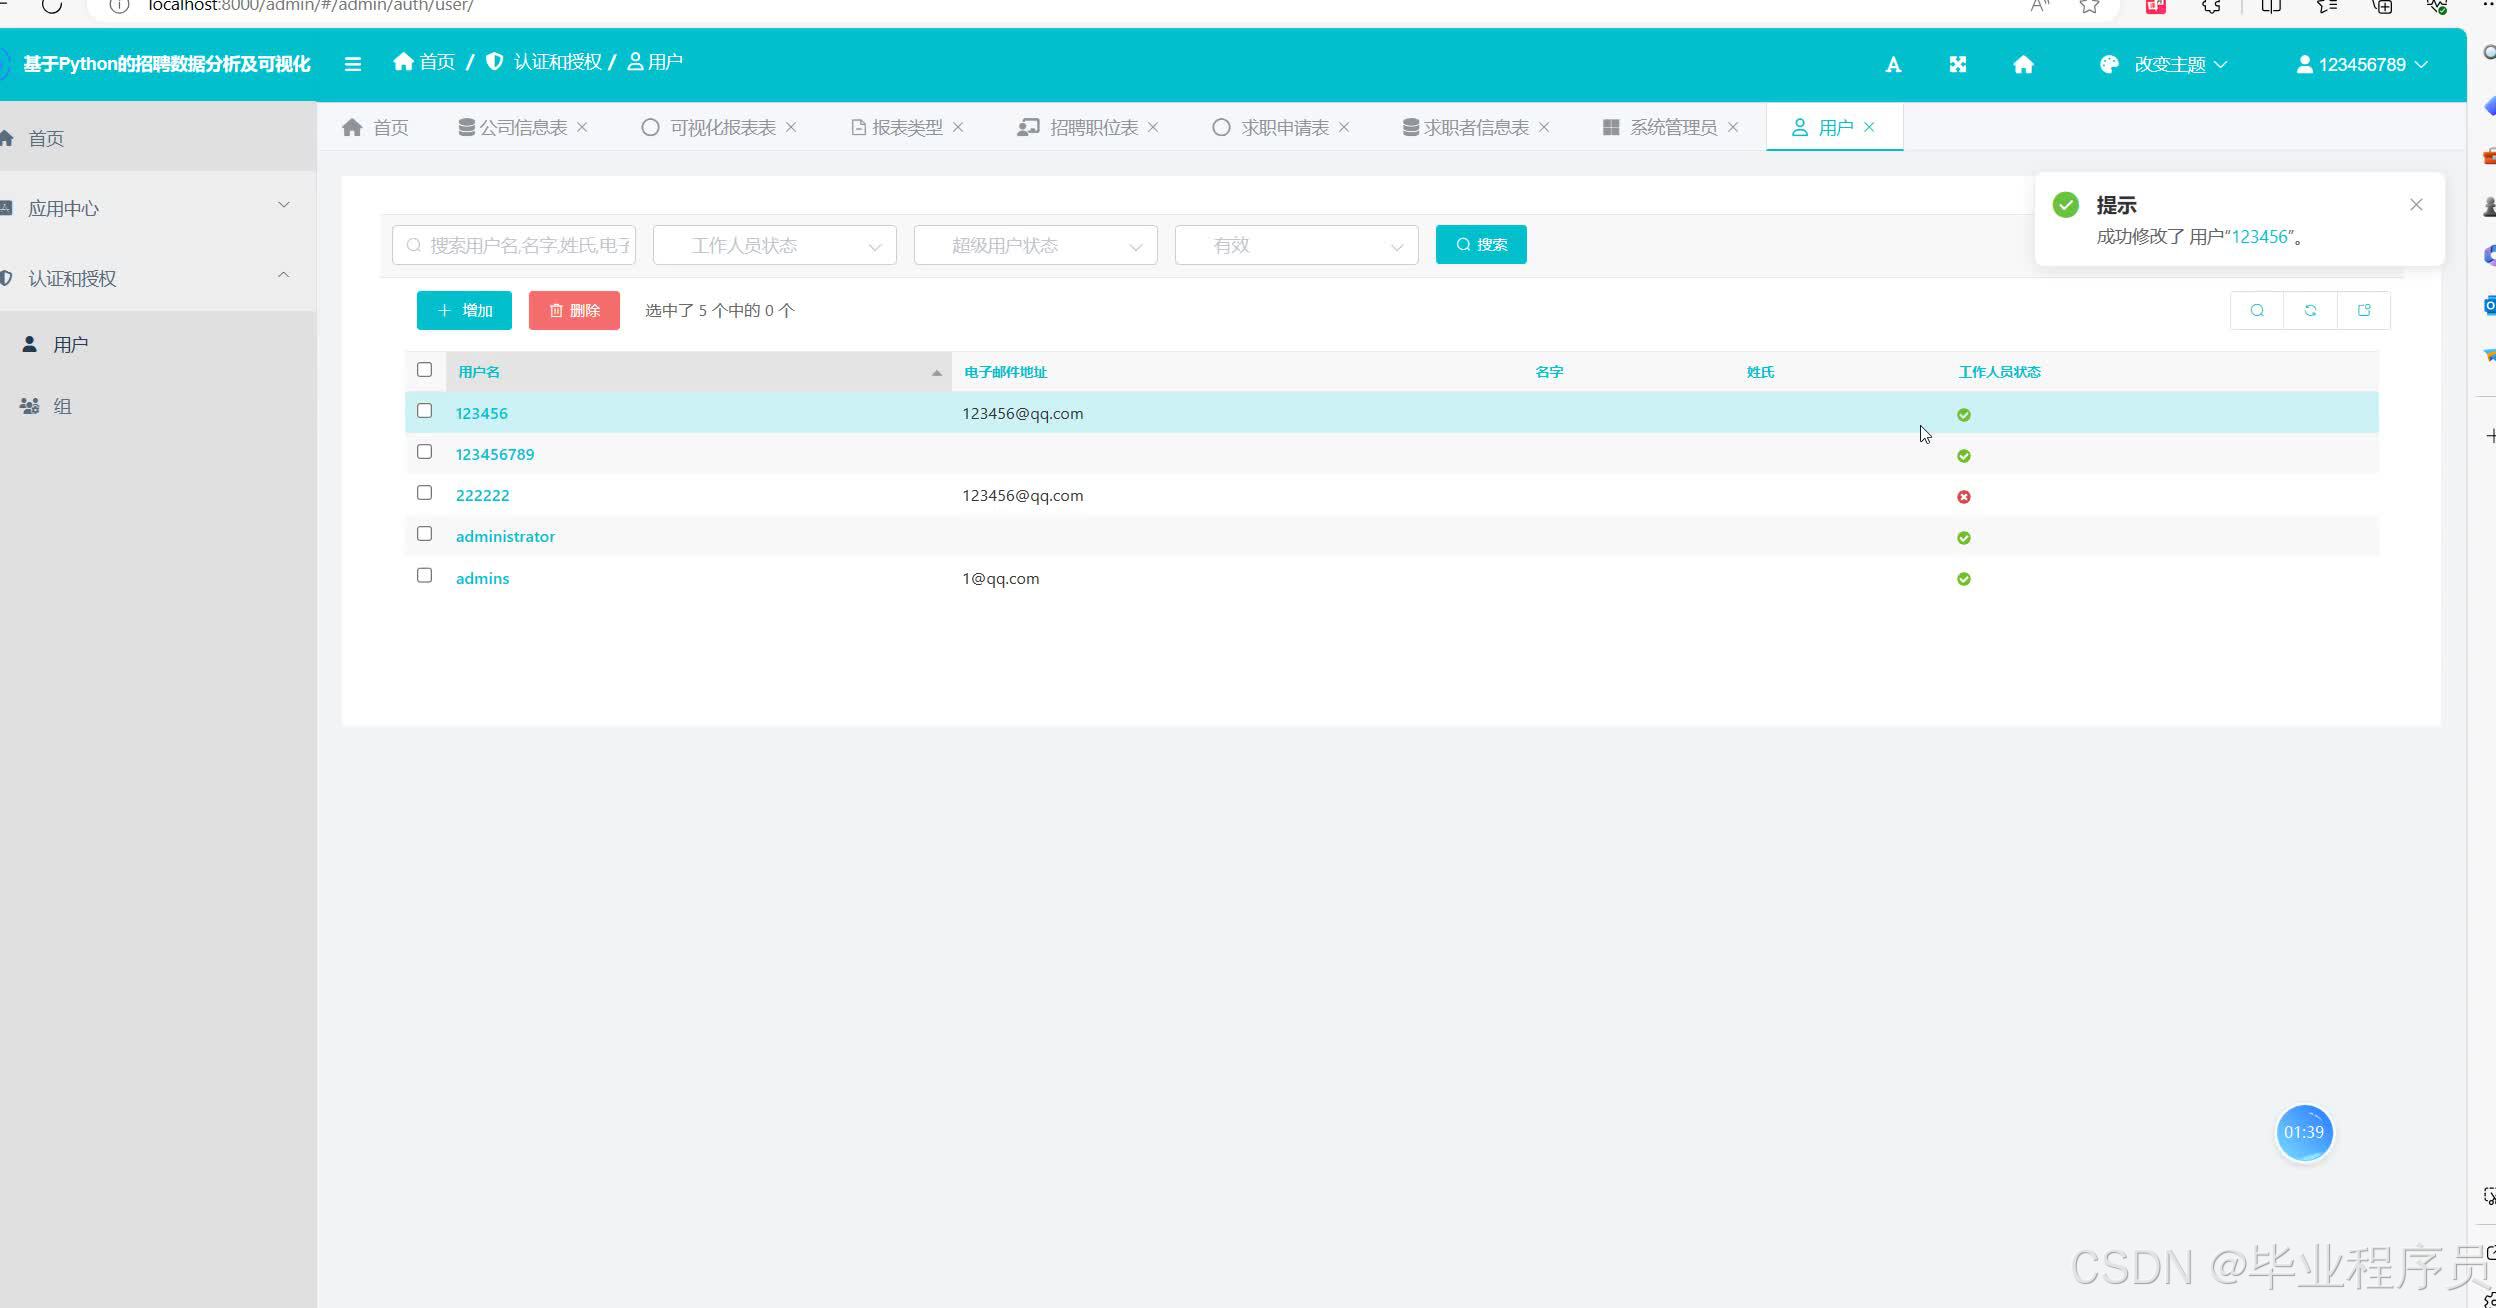Expand the 应用中心 sidebar menu
This screenshot has height=1308, width=2496.
coord(158,208)
